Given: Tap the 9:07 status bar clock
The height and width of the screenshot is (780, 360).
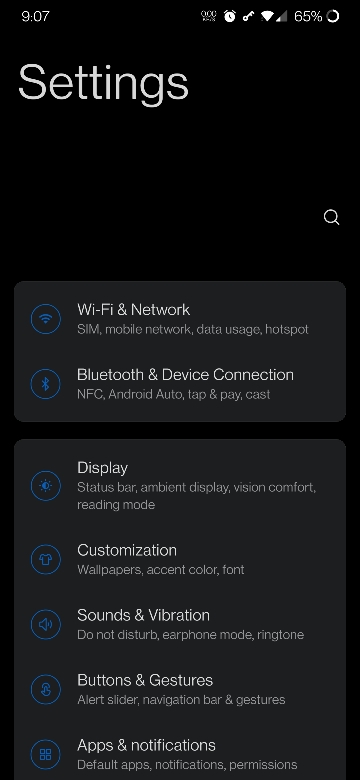Looking at the screenshot, I should coord(35,16).
